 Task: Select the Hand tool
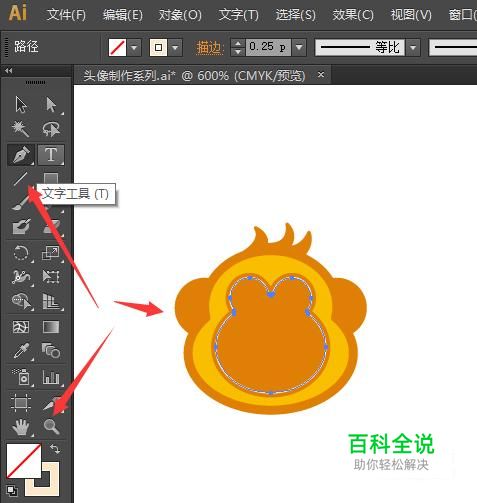(21, 427)
